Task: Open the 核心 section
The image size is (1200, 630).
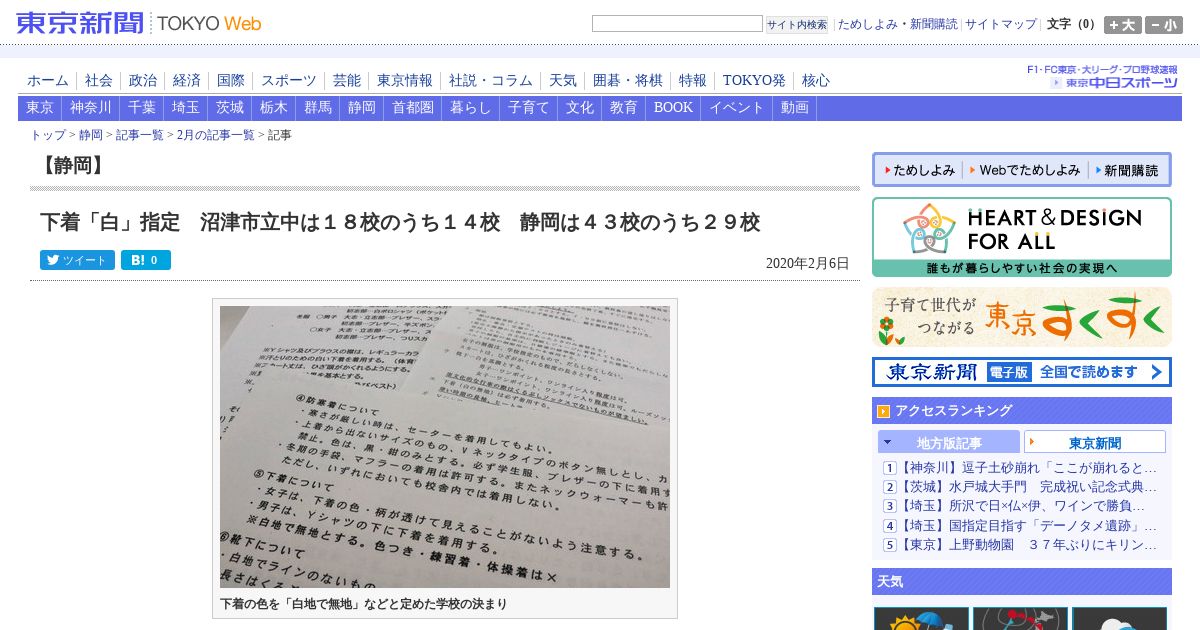Action: [816, 80]
